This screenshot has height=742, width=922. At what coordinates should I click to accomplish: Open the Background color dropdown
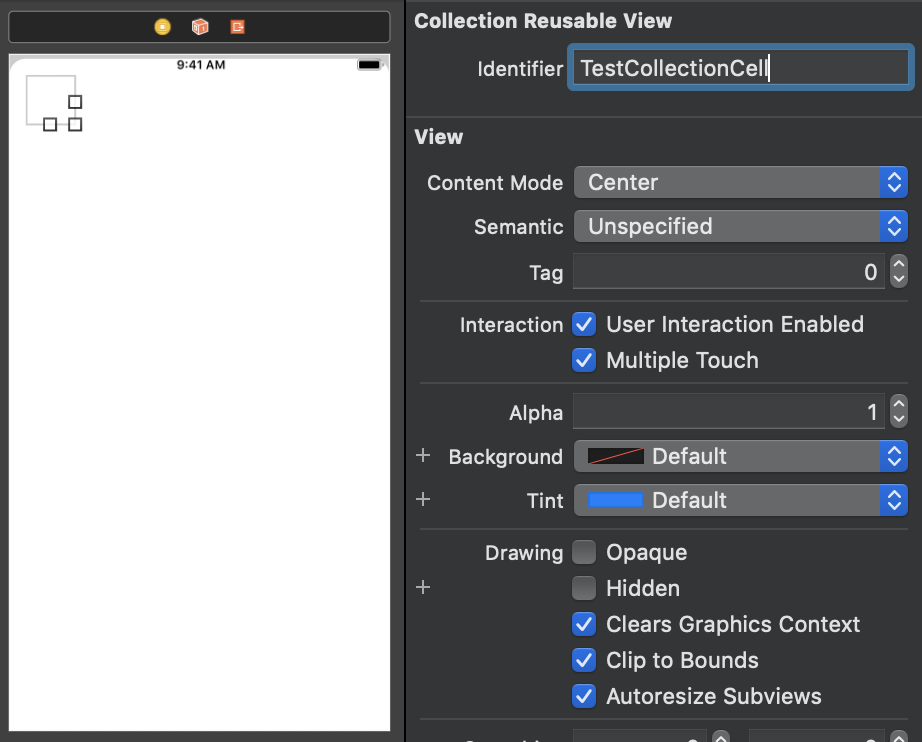[740, 456]
